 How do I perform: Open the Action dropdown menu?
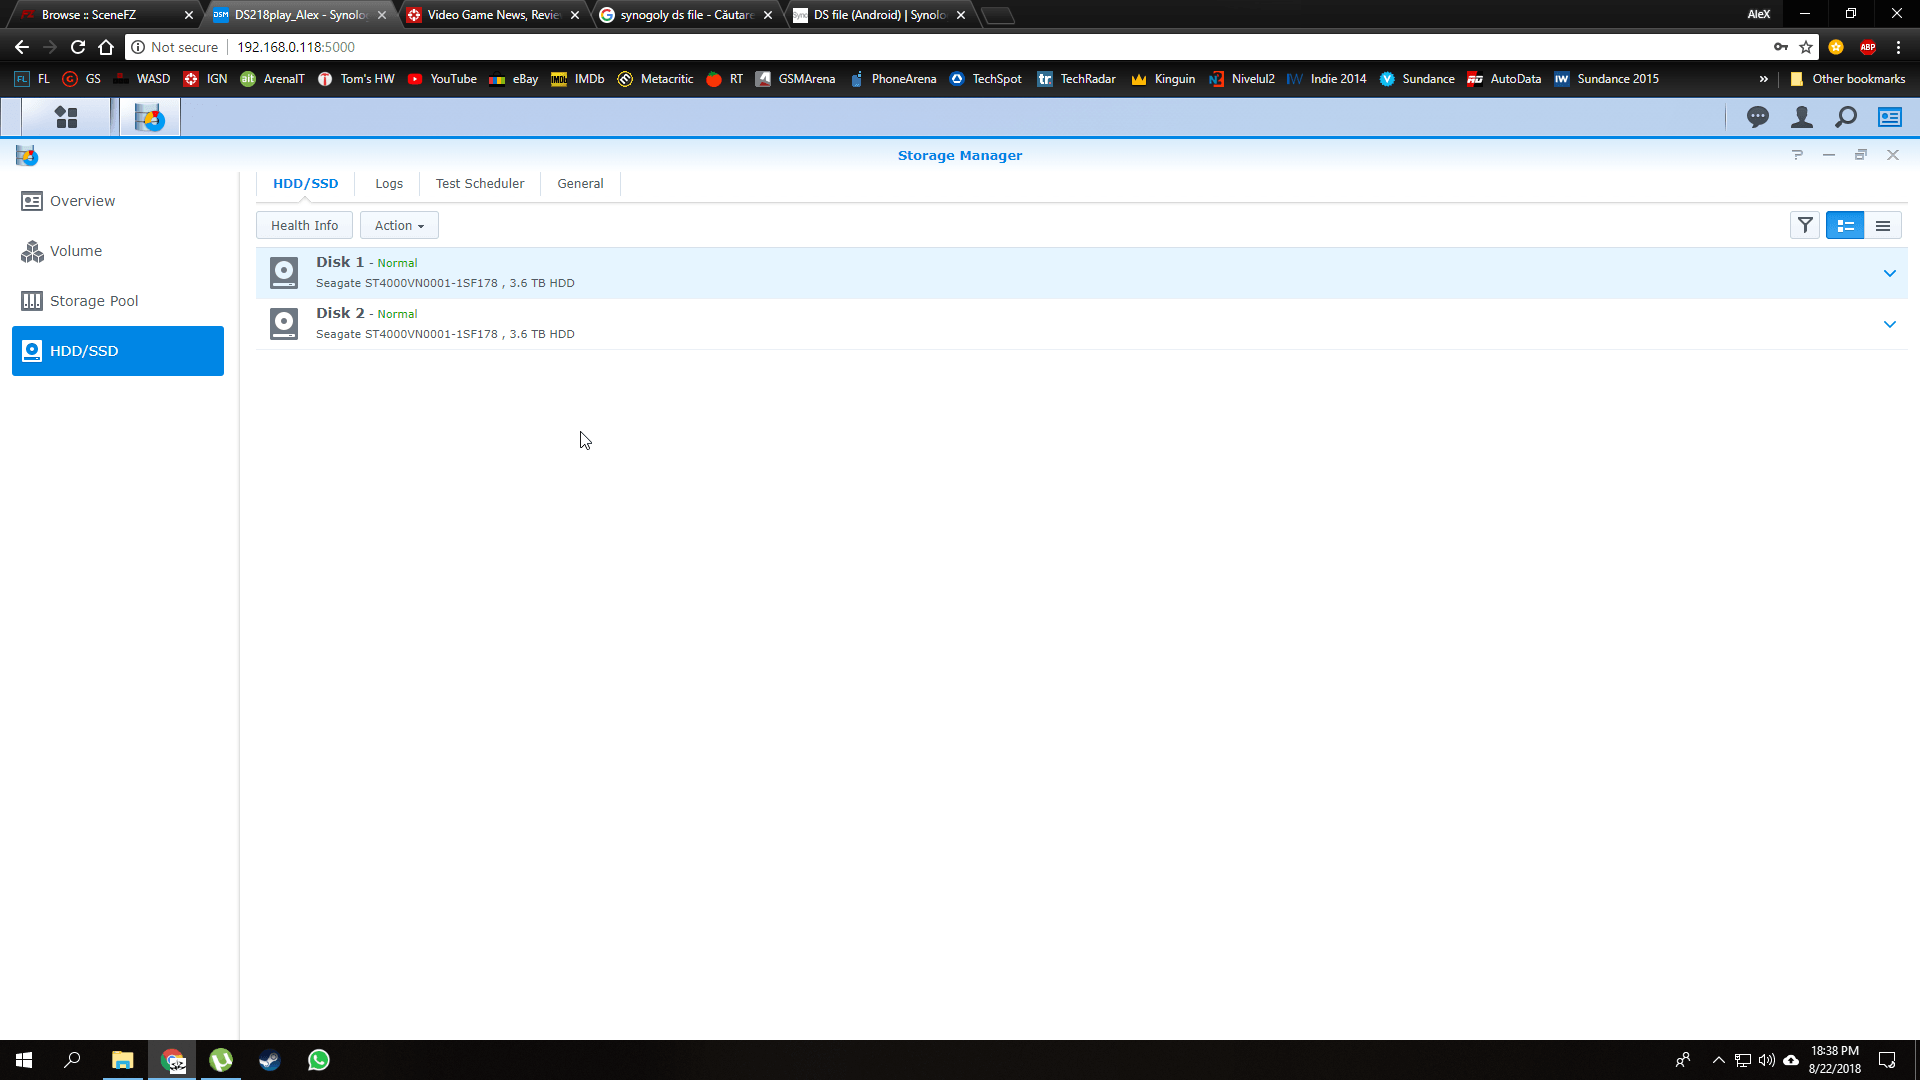[x=399, y=226]
